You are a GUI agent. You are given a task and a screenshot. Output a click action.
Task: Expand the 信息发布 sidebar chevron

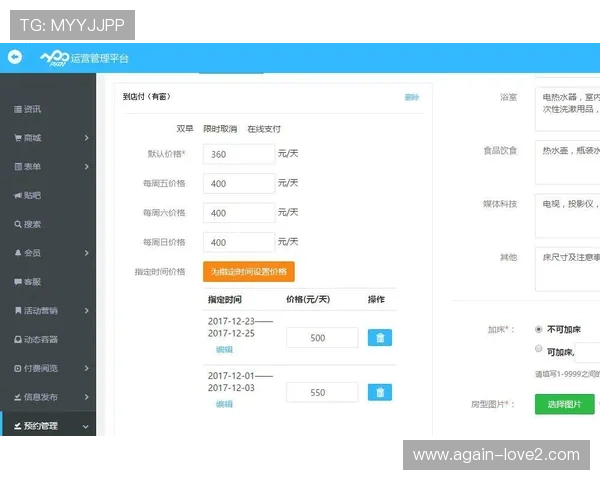[x=86, y=397]
